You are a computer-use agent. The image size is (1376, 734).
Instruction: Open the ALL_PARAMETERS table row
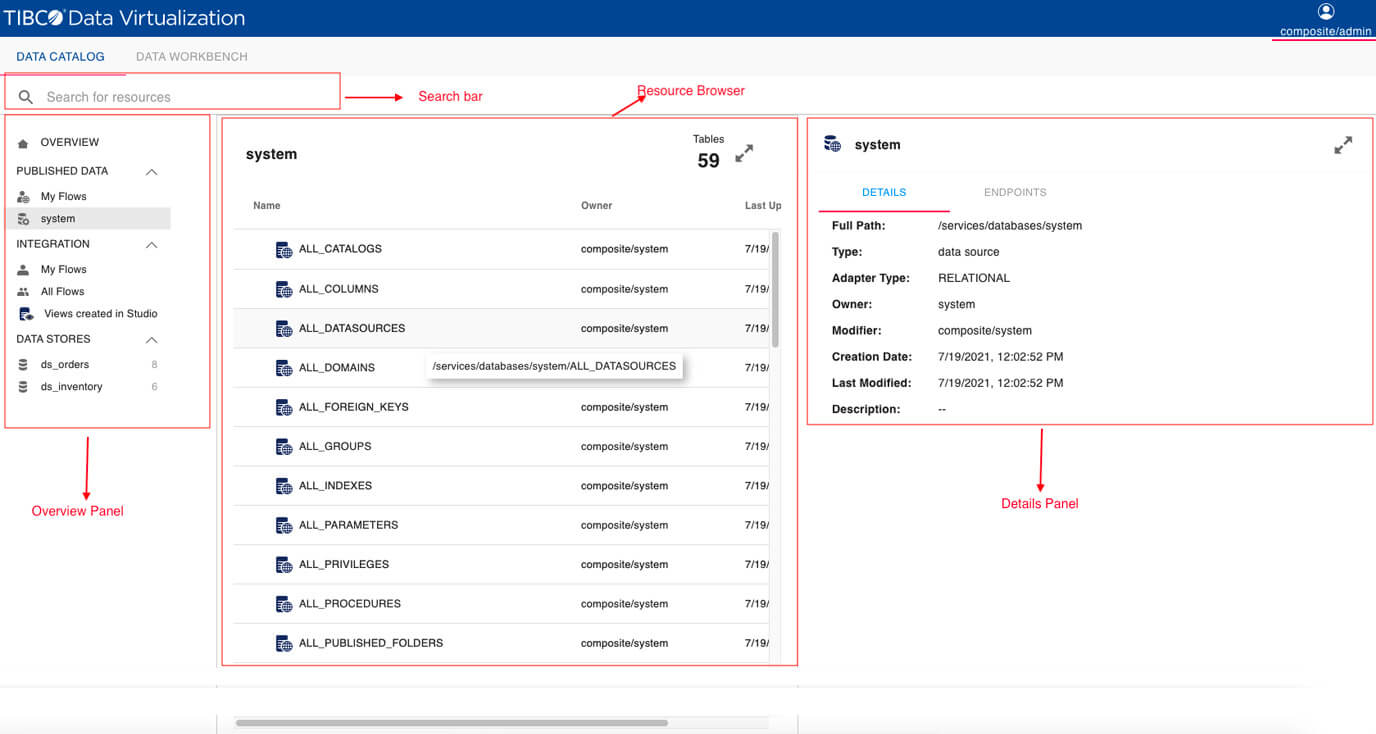tap(502, 525)
